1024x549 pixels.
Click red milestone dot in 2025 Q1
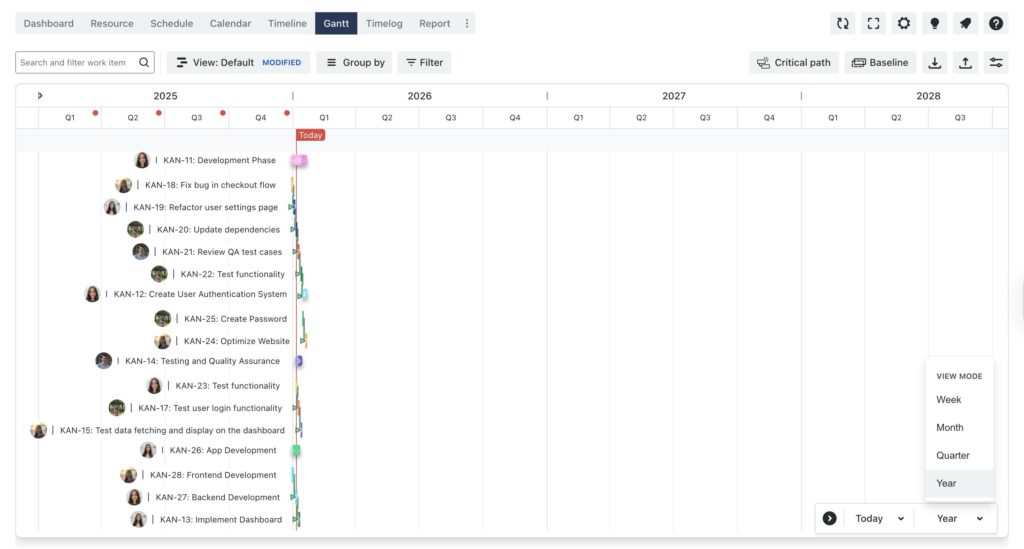coord(95,113)
